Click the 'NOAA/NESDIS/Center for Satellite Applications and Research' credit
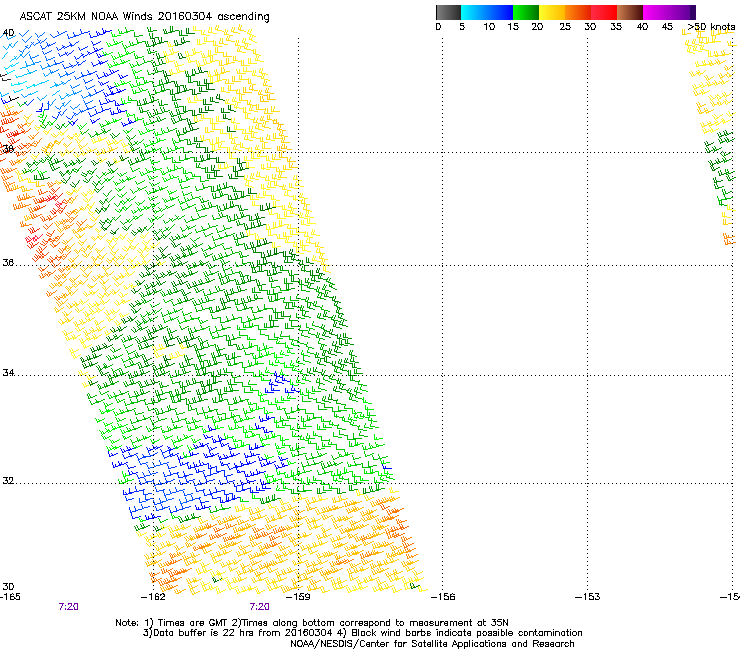Screen dimensions: 740x650 tap(432, 644)
